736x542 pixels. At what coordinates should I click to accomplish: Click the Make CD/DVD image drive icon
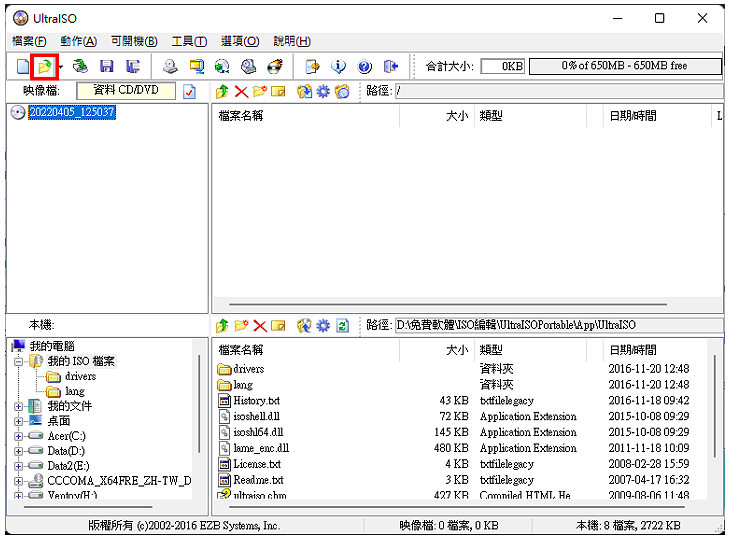(x=170, y=67)
